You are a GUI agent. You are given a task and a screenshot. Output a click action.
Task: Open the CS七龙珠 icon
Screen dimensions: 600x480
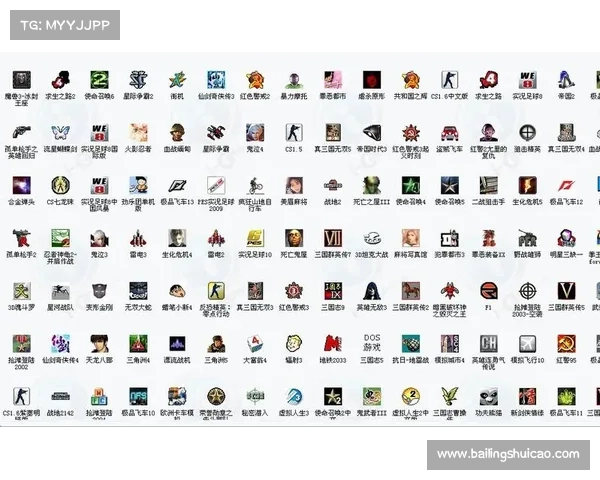[60, 185]
